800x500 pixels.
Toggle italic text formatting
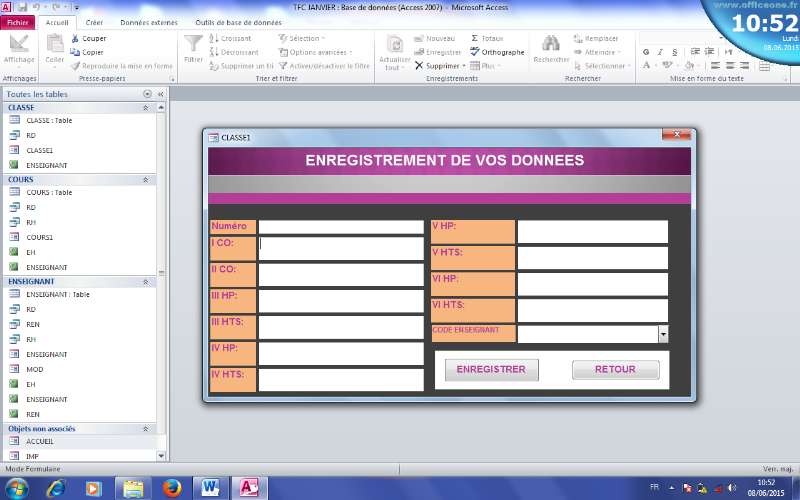660,52
